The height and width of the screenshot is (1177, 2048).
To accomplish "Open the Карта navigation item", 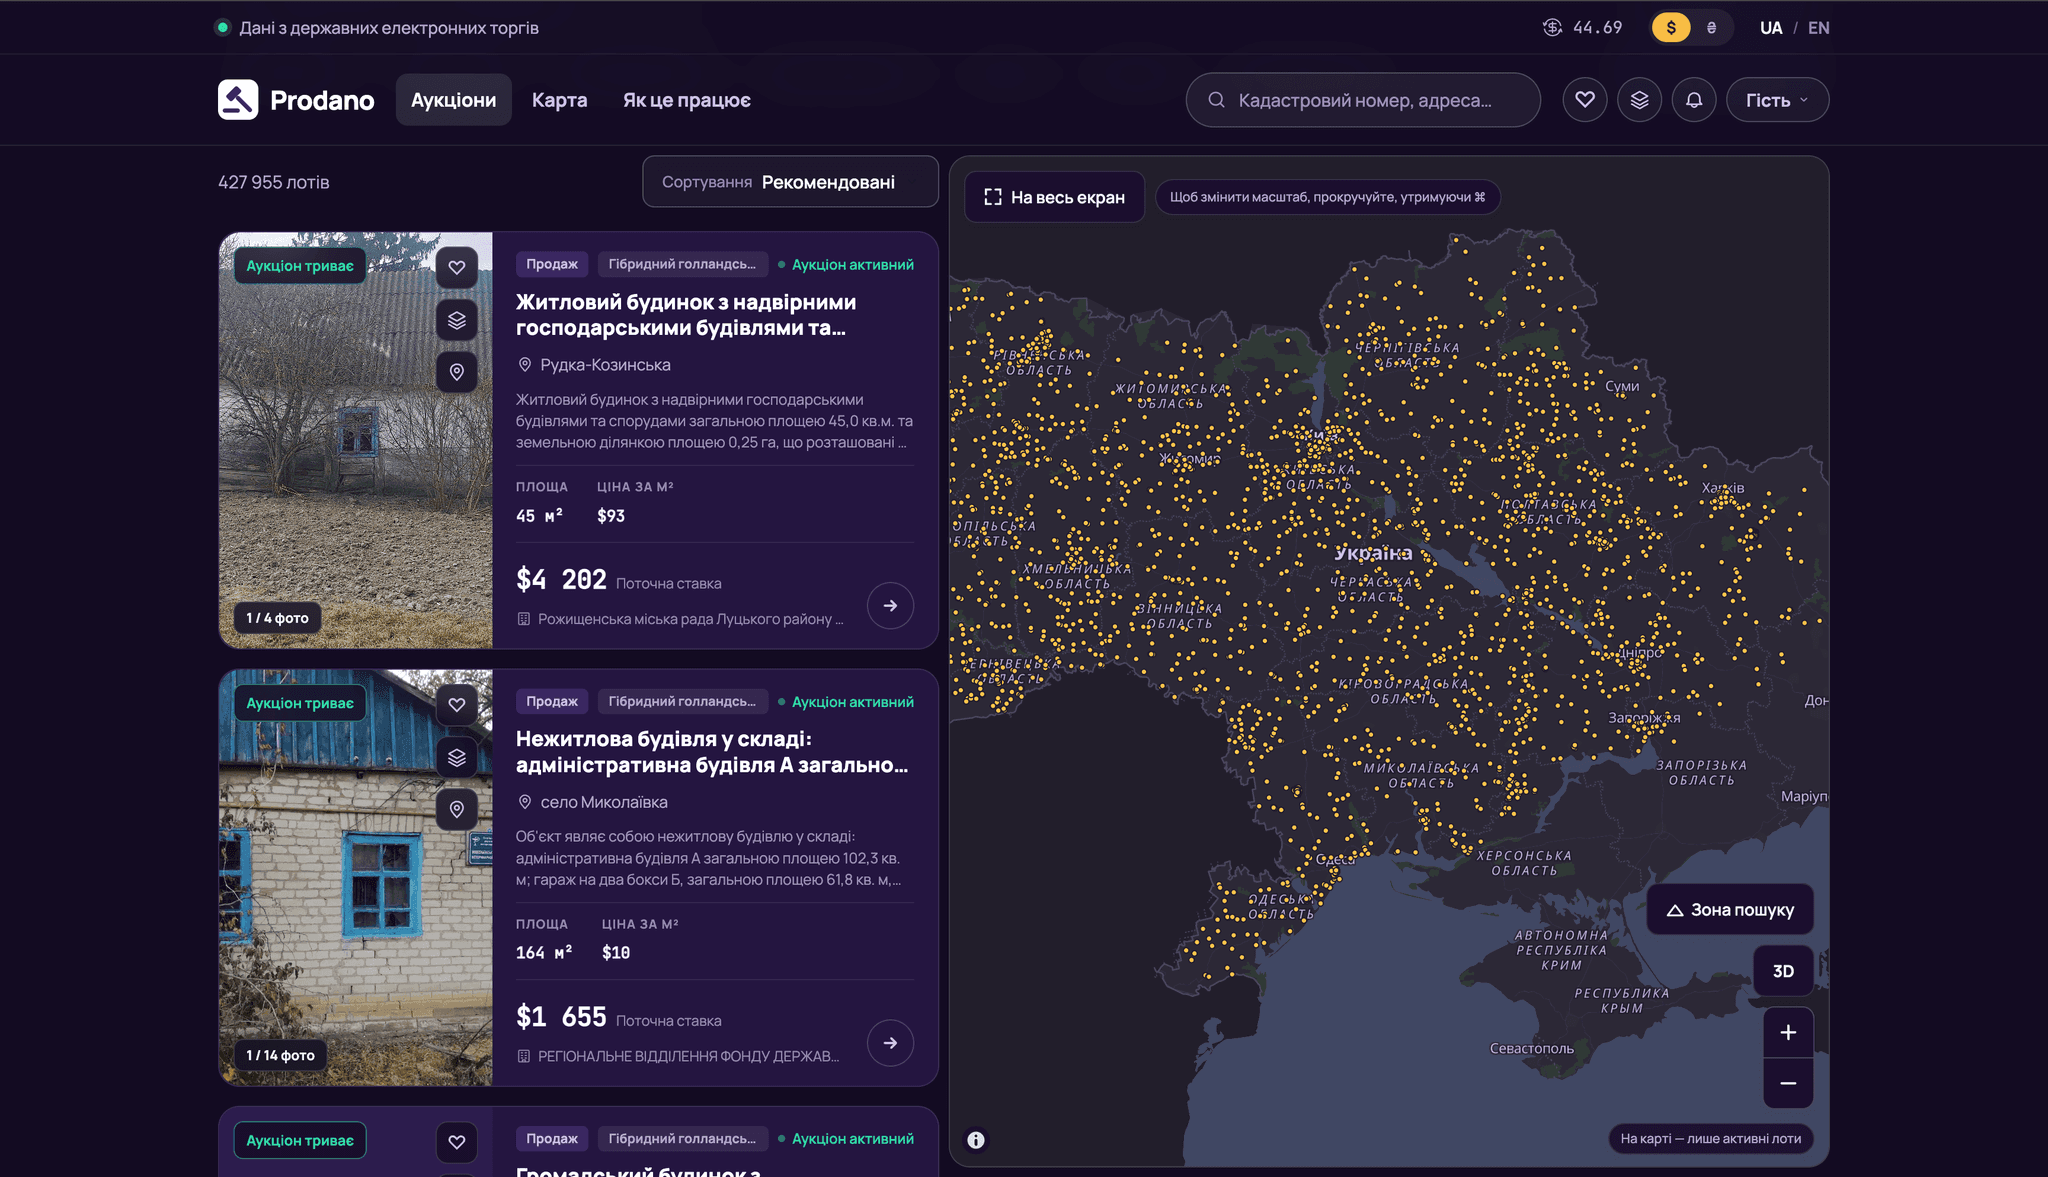I will pos(559,100).
